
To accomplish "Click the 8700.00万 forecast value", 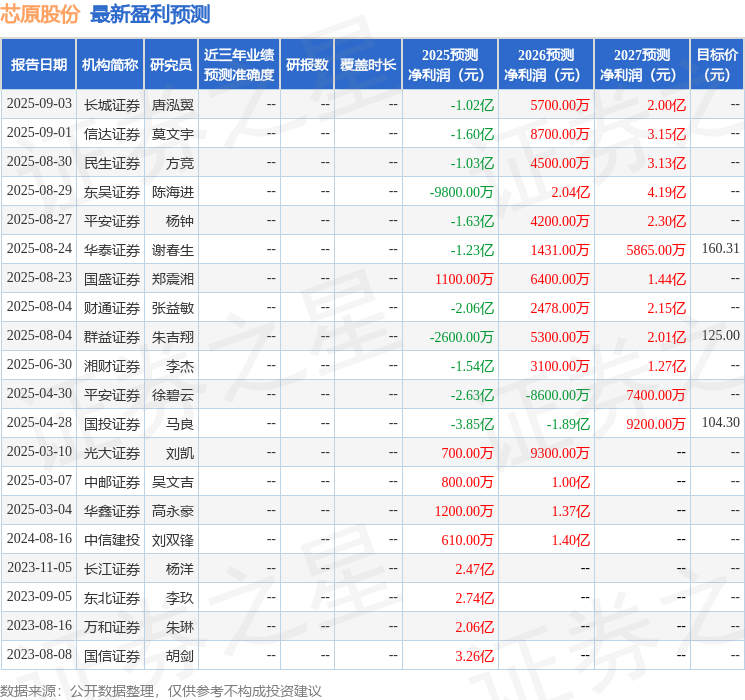I will (x=560, y=134).
